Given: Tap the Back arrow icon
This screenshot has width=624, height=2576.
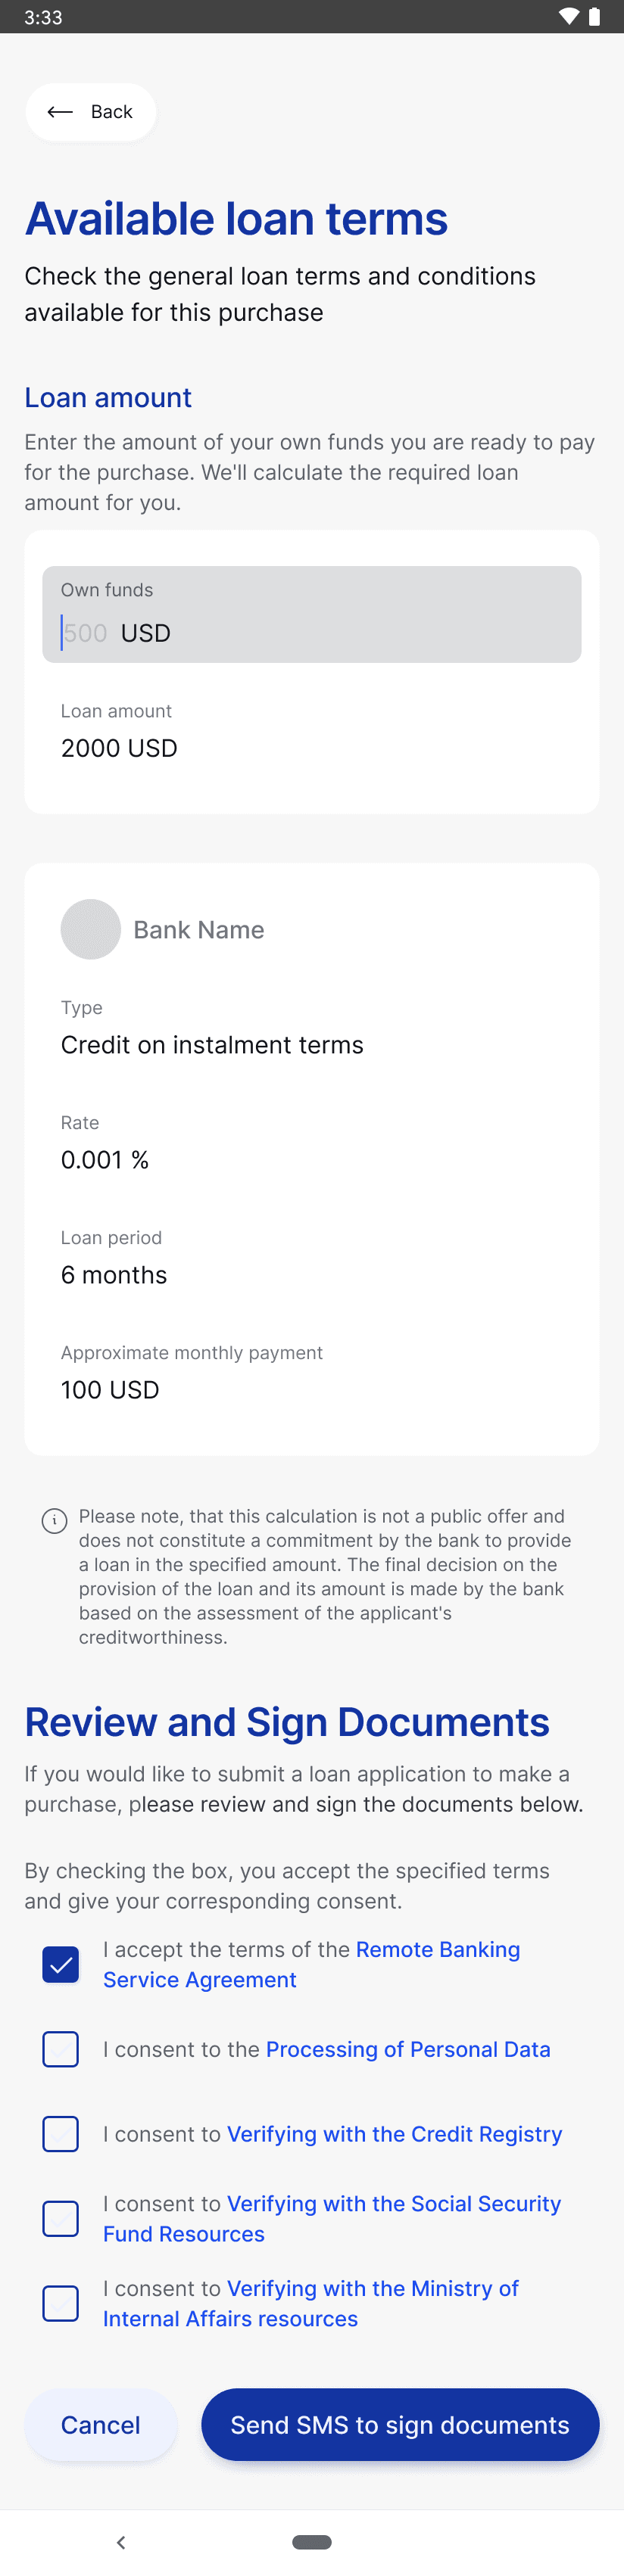Looking at the screenshot, I should click(x=60, y=112).
